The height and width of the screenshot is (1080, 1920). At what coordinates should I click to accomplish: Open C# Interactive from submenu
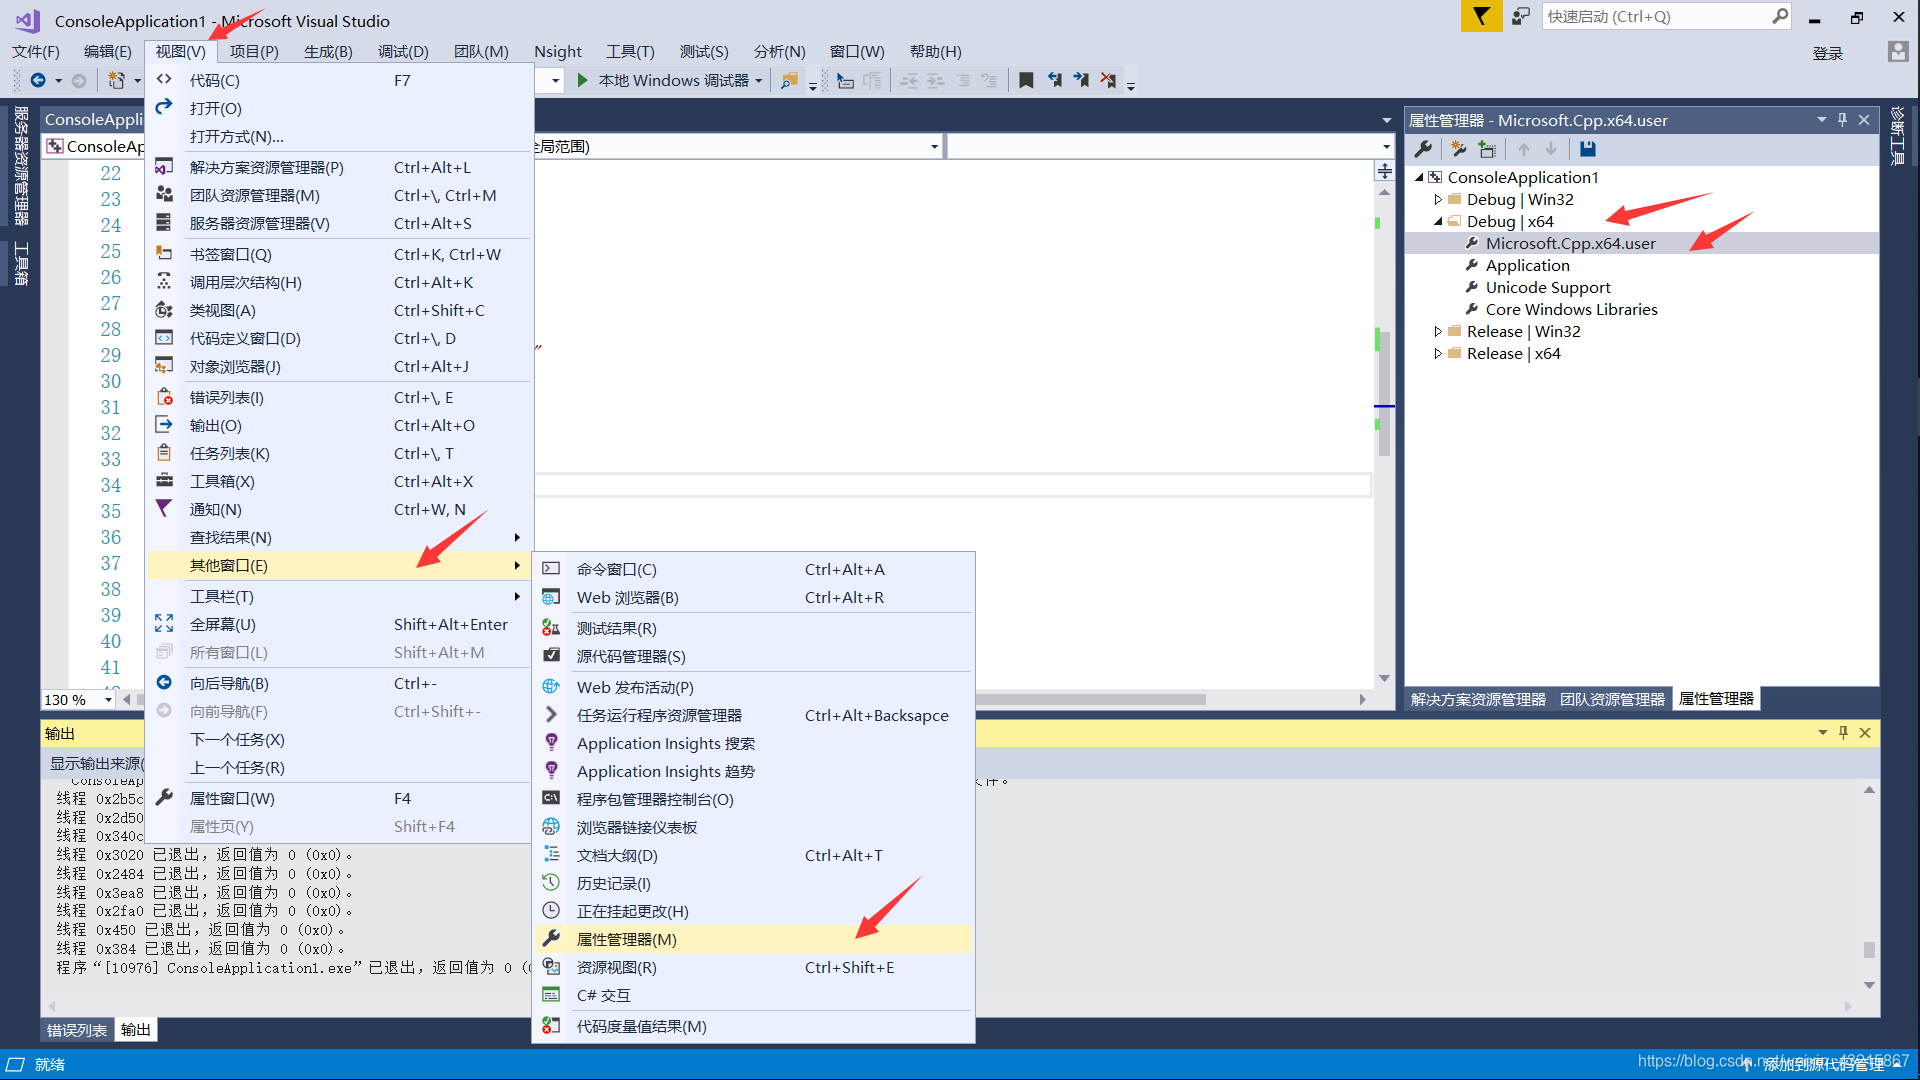coord(754,996)
